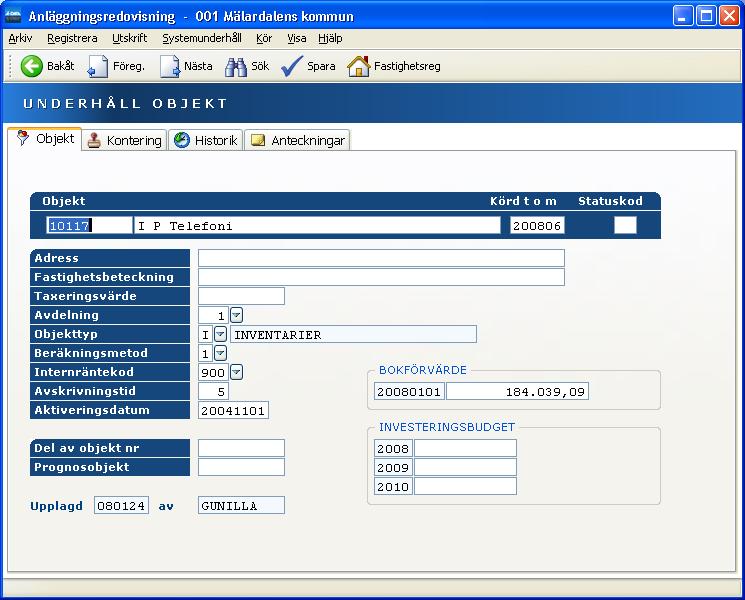Click the green Bakåt arrow icon
This screenshot has height=600, width=745.
click(31, 66)
